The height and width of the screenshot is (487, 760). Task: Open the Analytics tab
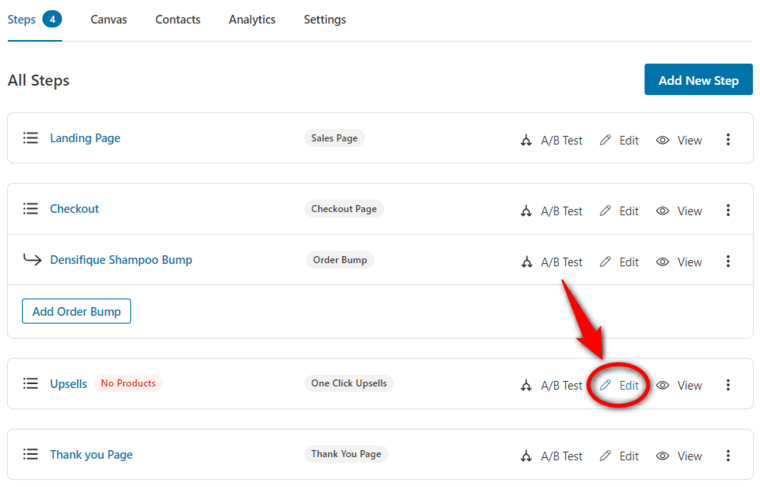(252, 20)
